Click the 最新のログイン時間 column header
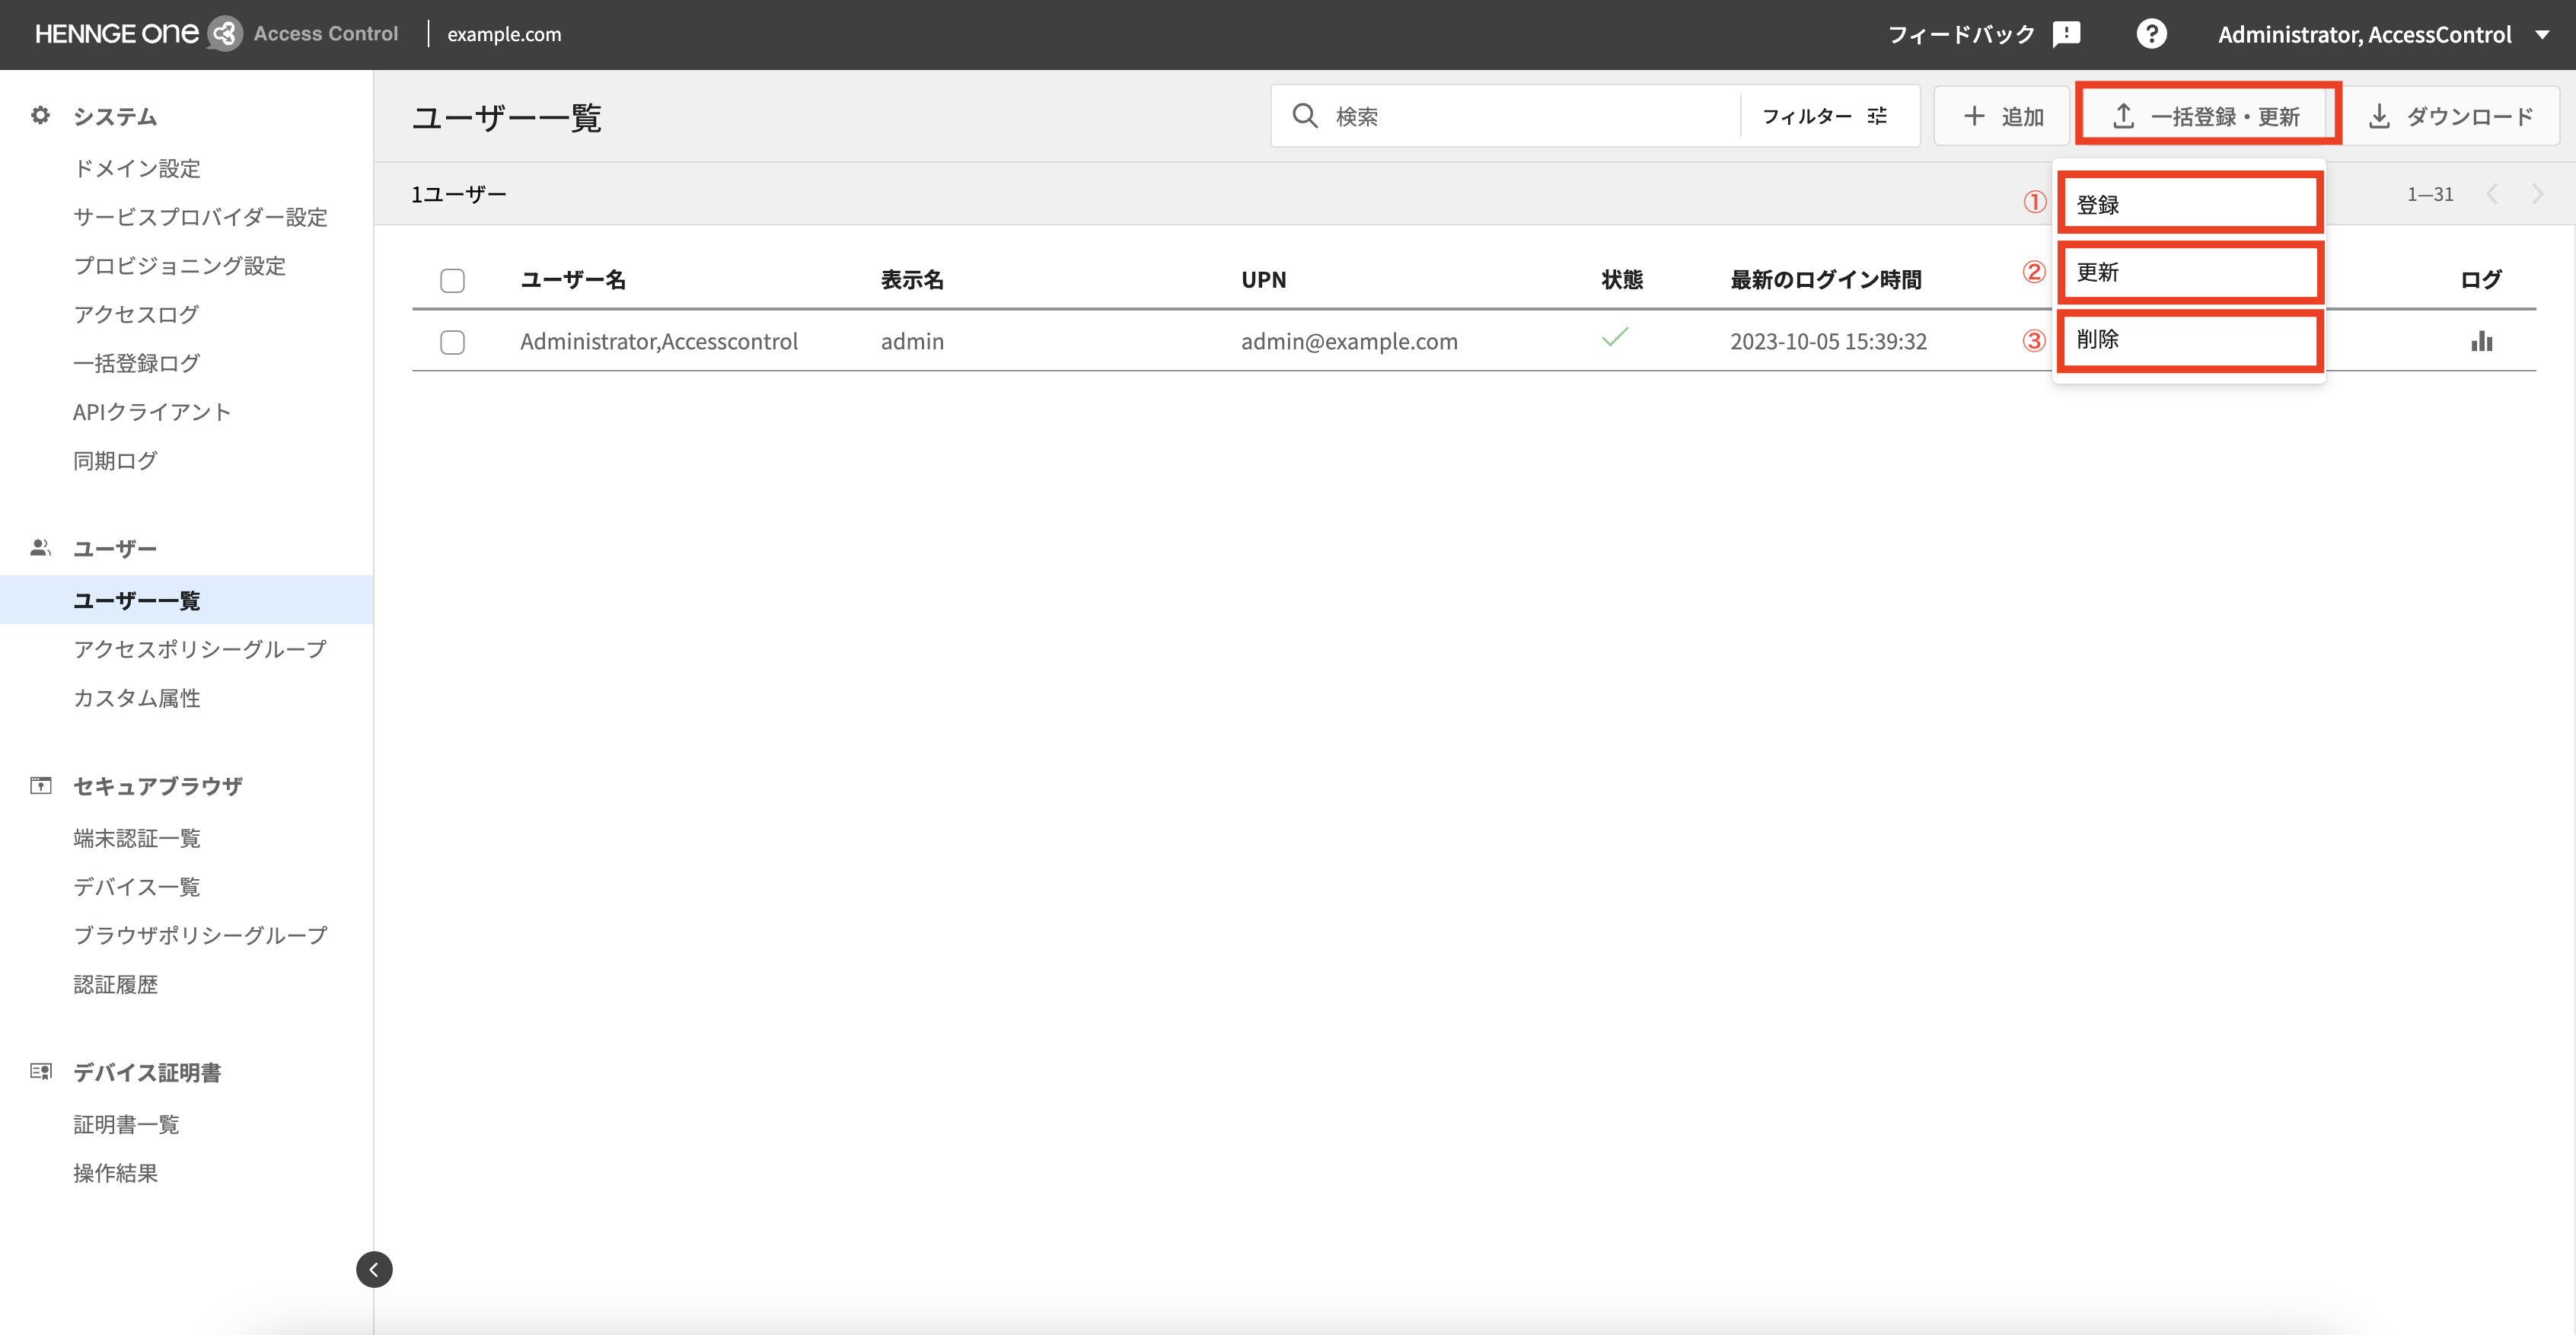The height and width of the screenshot is (1335, 2576). (1826, 280)
